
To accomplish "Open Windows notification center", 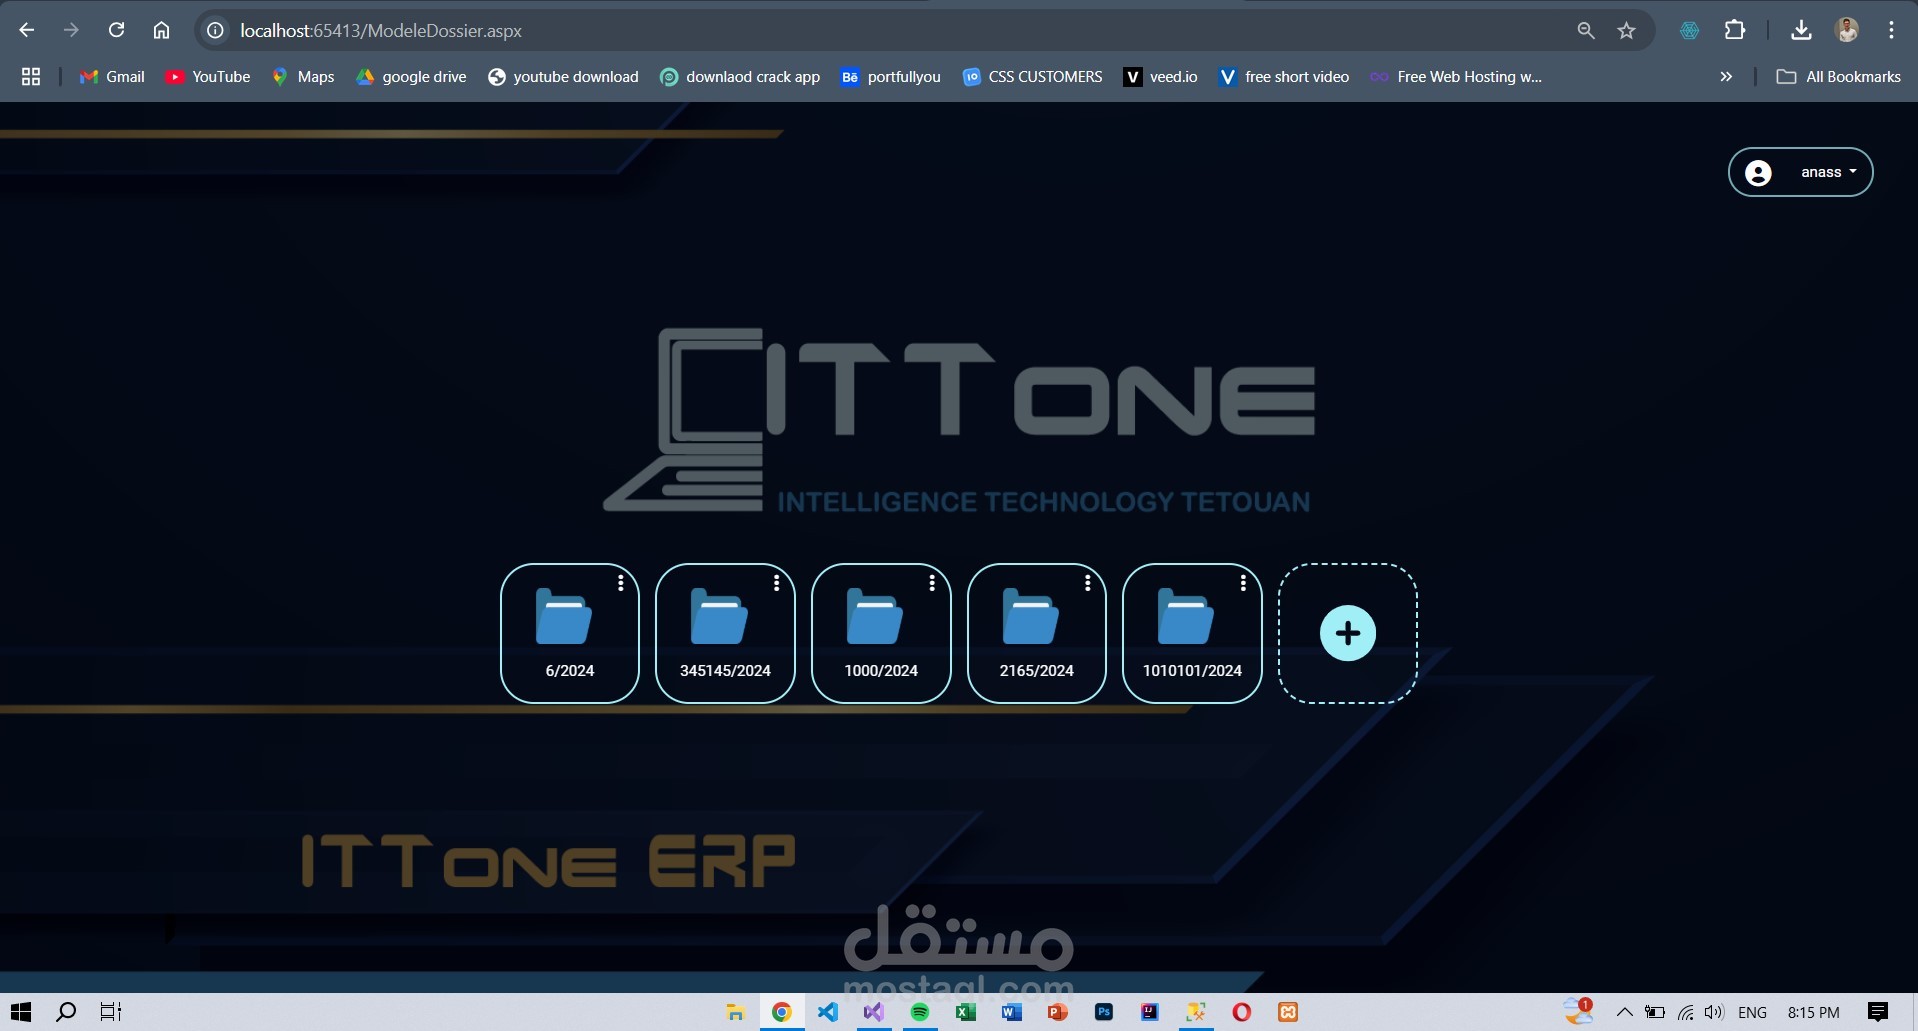I will pyautogui.click(x=1878, y=1012).
